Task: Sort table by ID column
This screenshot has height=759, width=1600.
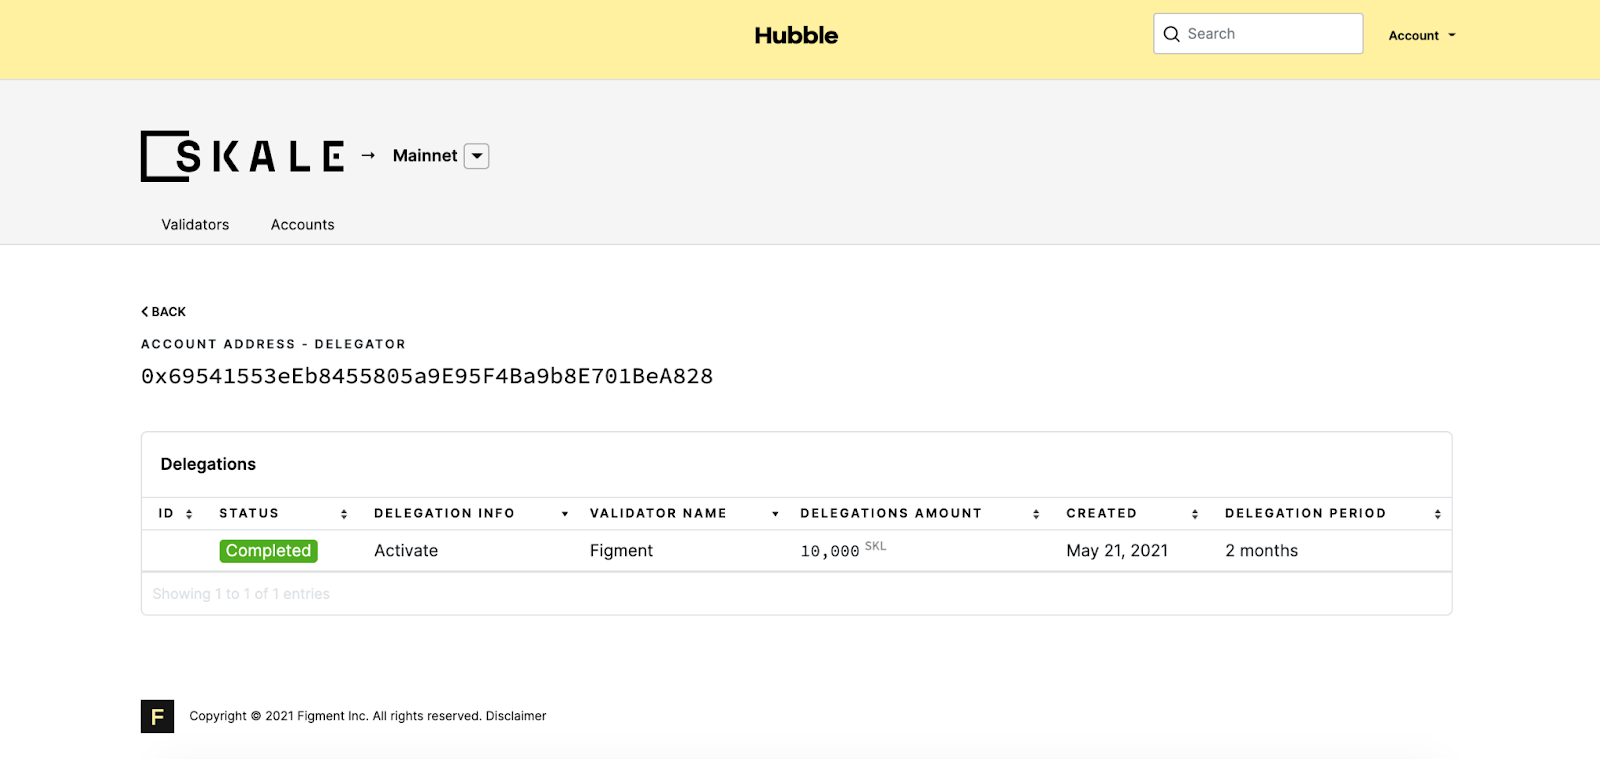Action: click(x=175, y=514)
